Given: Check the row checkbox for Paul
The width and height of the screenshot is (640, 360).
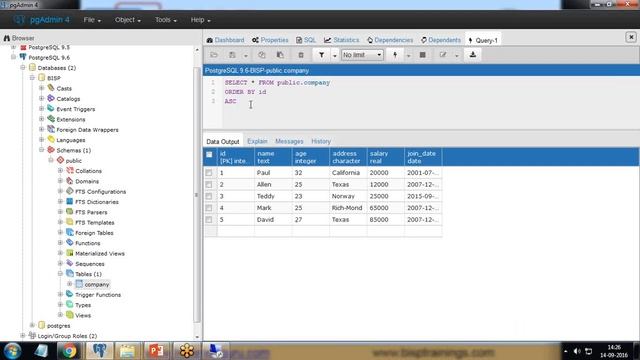Looking at the screenshot, I should [x=209, y=173].
